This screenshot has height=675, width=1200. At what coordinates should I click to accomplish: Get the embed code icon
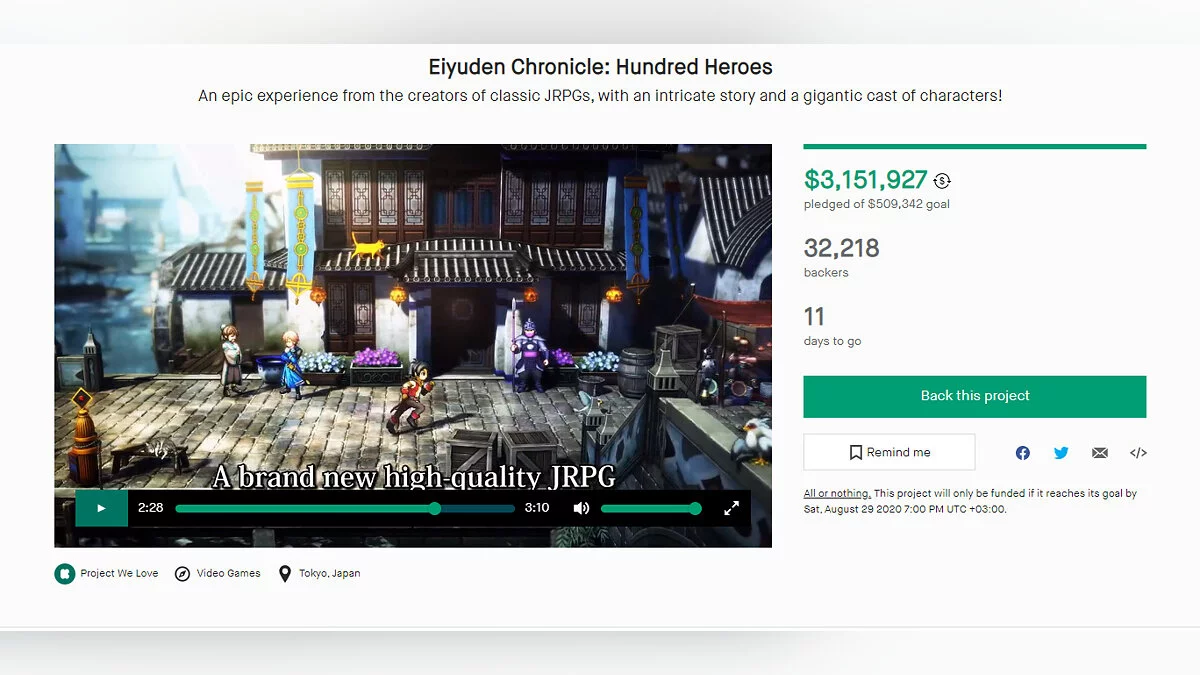(1138, 453)
